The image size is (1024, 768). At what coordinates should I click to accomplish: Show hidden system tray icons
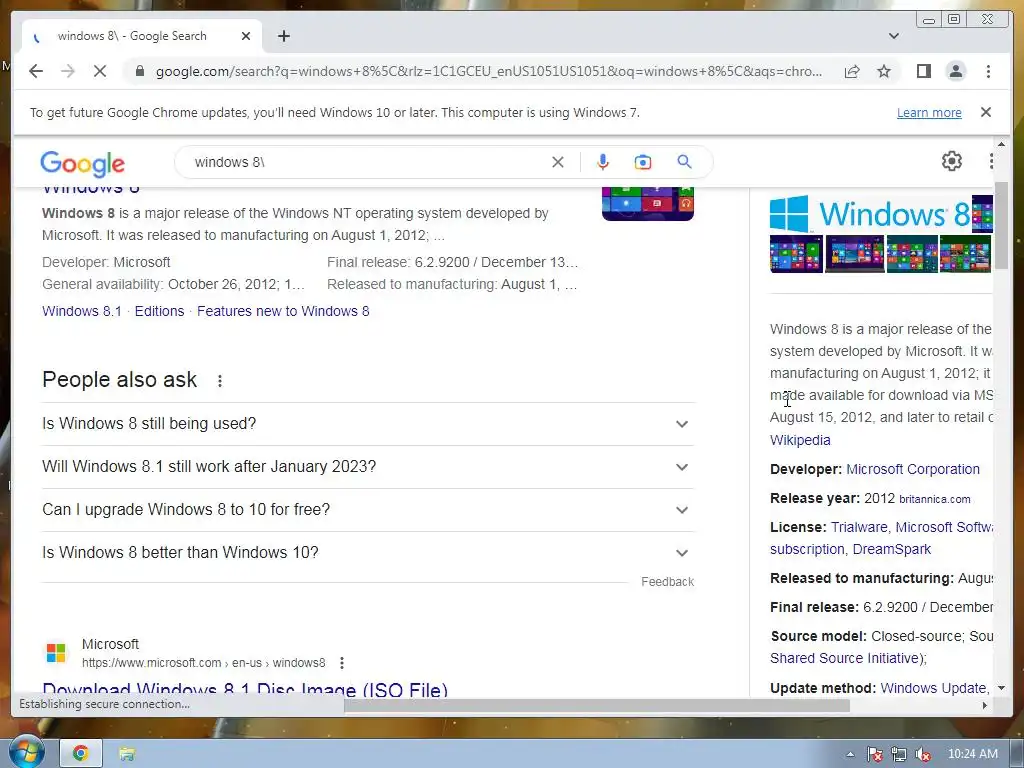coord(850,754)
